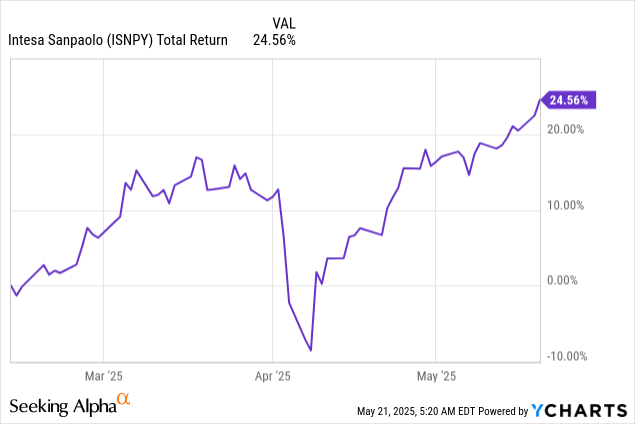The height and width of the screenshot is (424, 635).
Task: Click the YCharts logo
Action: pos(580,409)
